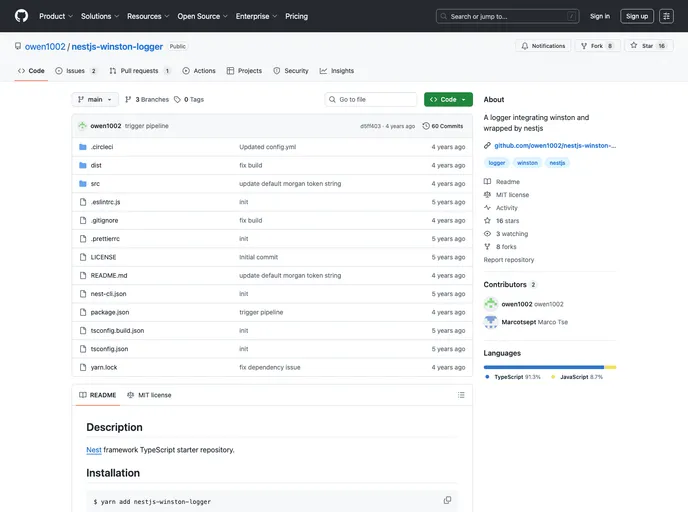The width and height of the screenshot is (688, 512).
Task: Click the logger topic tag
Action: (x=497, y=163)
